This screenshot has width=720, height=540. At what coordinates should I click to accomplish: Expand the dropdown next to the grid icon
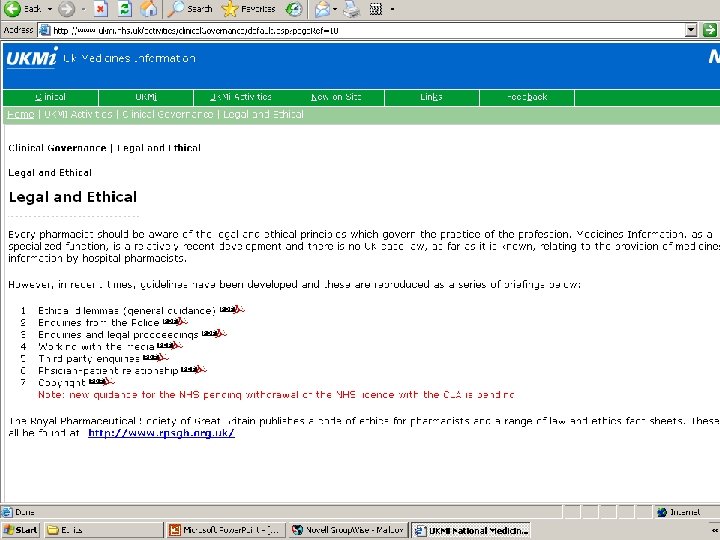pyautogui.click(x=392, y=9)
